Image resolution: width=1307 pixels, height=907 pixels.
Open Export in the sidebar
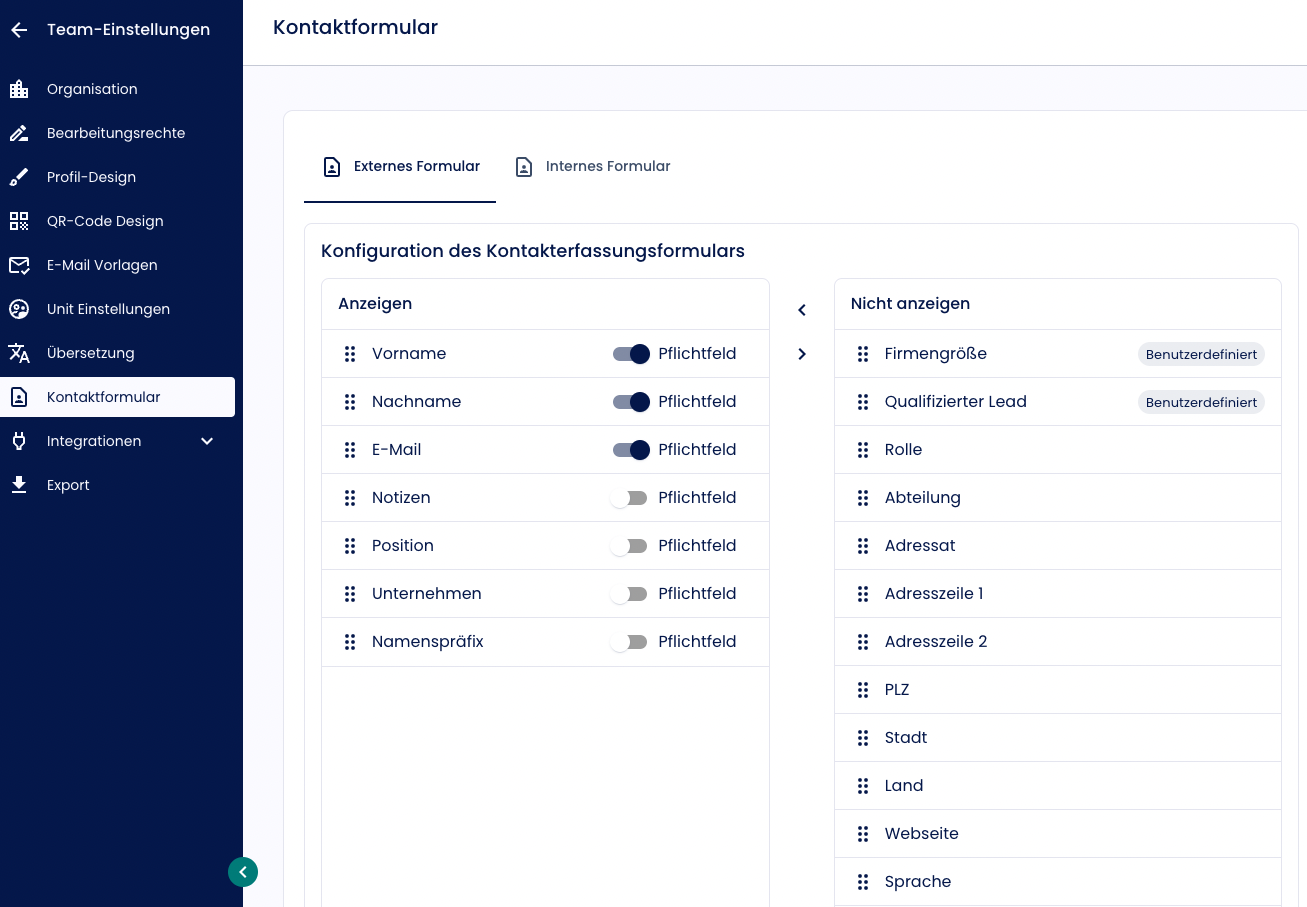[x=118, y=485]
